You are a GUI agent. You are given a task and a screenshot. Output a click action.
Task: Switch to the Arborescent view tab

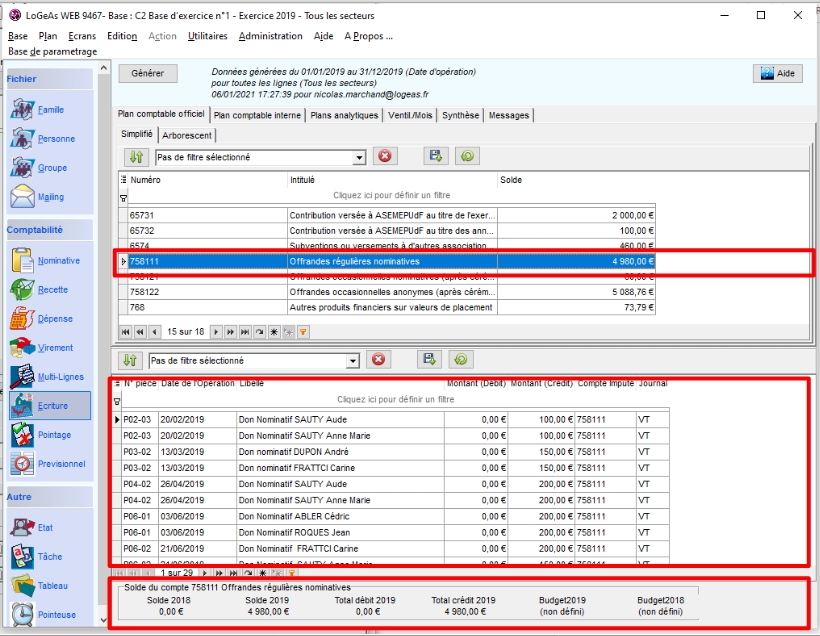187,135
